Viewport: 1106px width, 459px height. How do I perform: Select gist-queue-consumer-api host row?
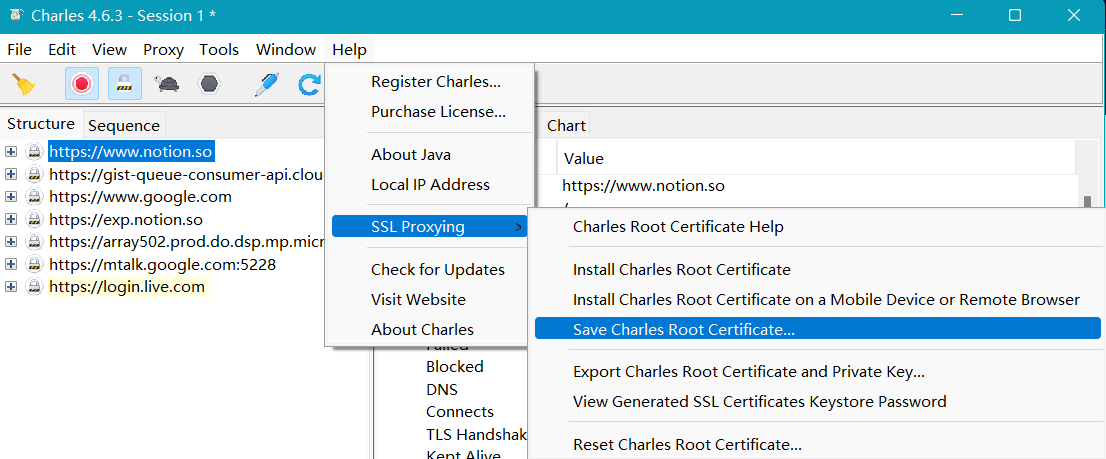[x=186, y=174]
